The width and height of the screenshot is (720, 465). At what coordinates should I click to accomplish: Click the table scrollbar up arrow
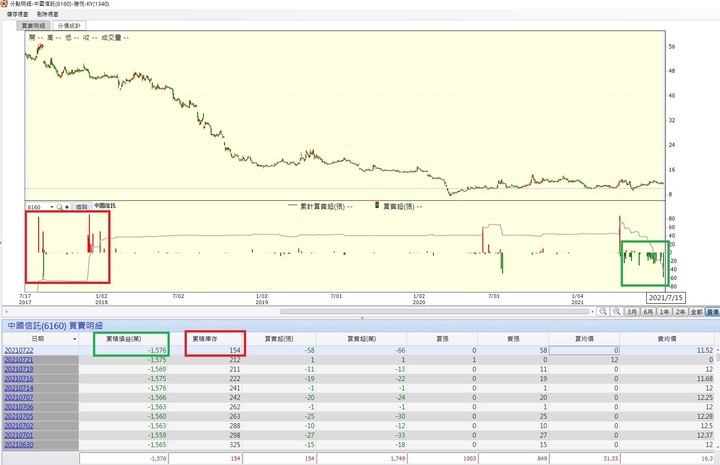pyautogui.click(x=717, y=350)
